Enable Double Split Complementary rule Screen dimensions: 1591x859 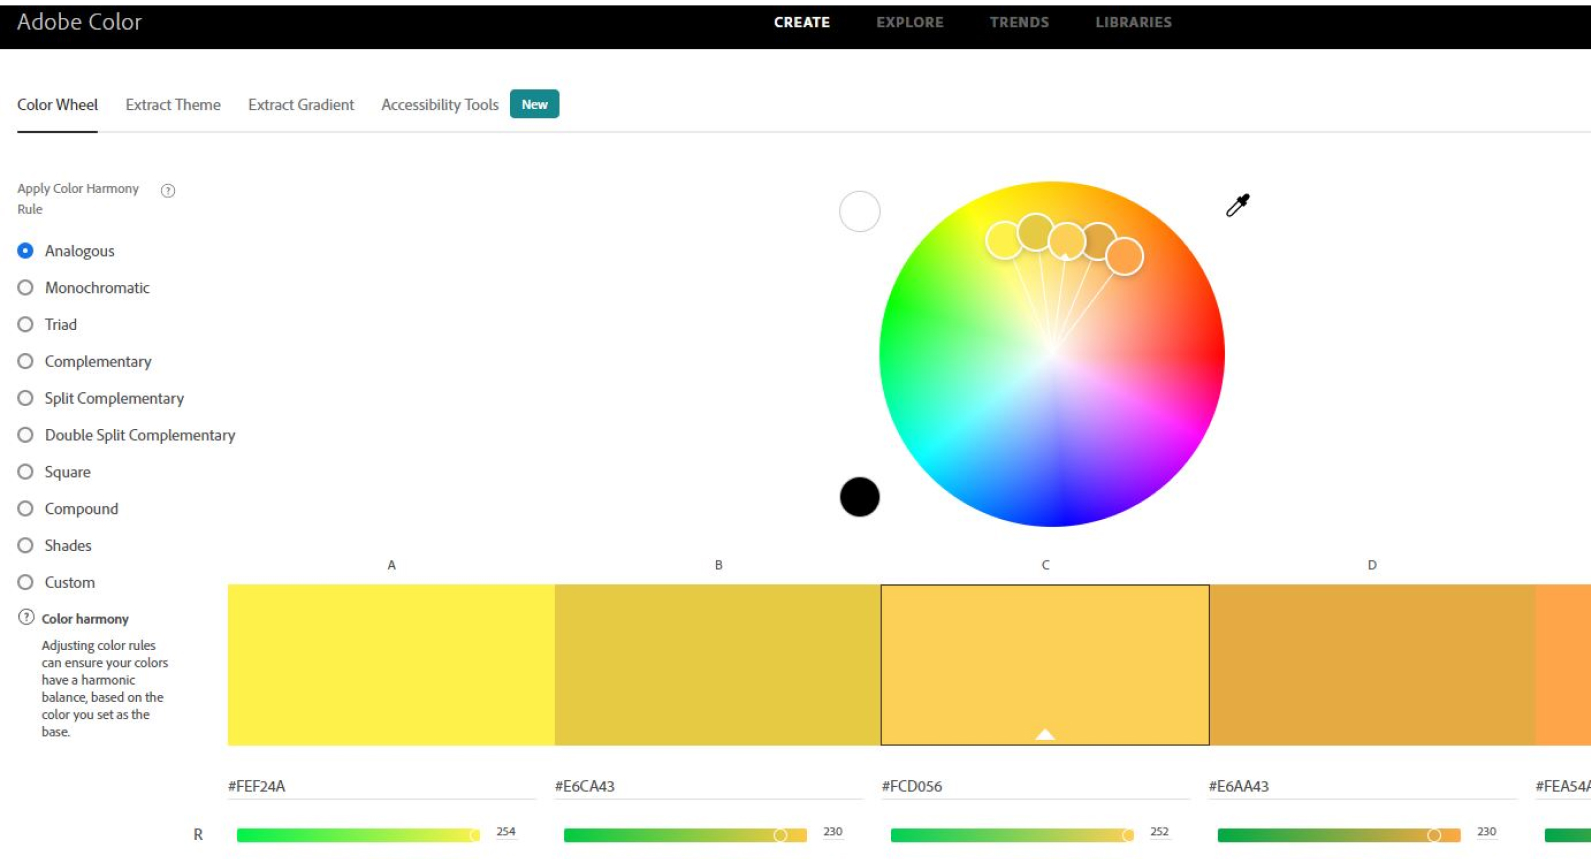[x=25, y=435]
